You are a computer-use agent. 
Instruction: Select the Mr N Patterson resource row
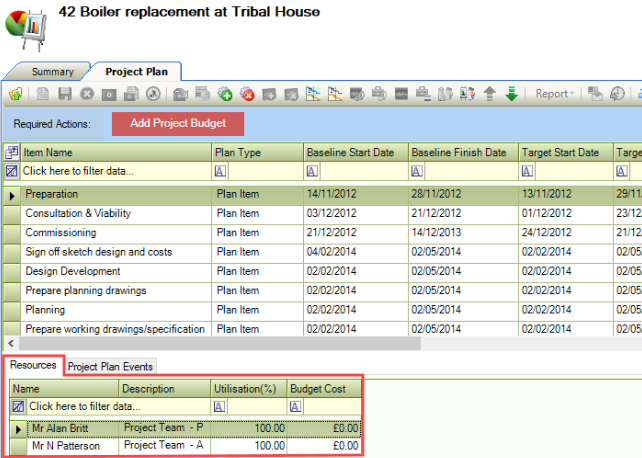point(65,446)
